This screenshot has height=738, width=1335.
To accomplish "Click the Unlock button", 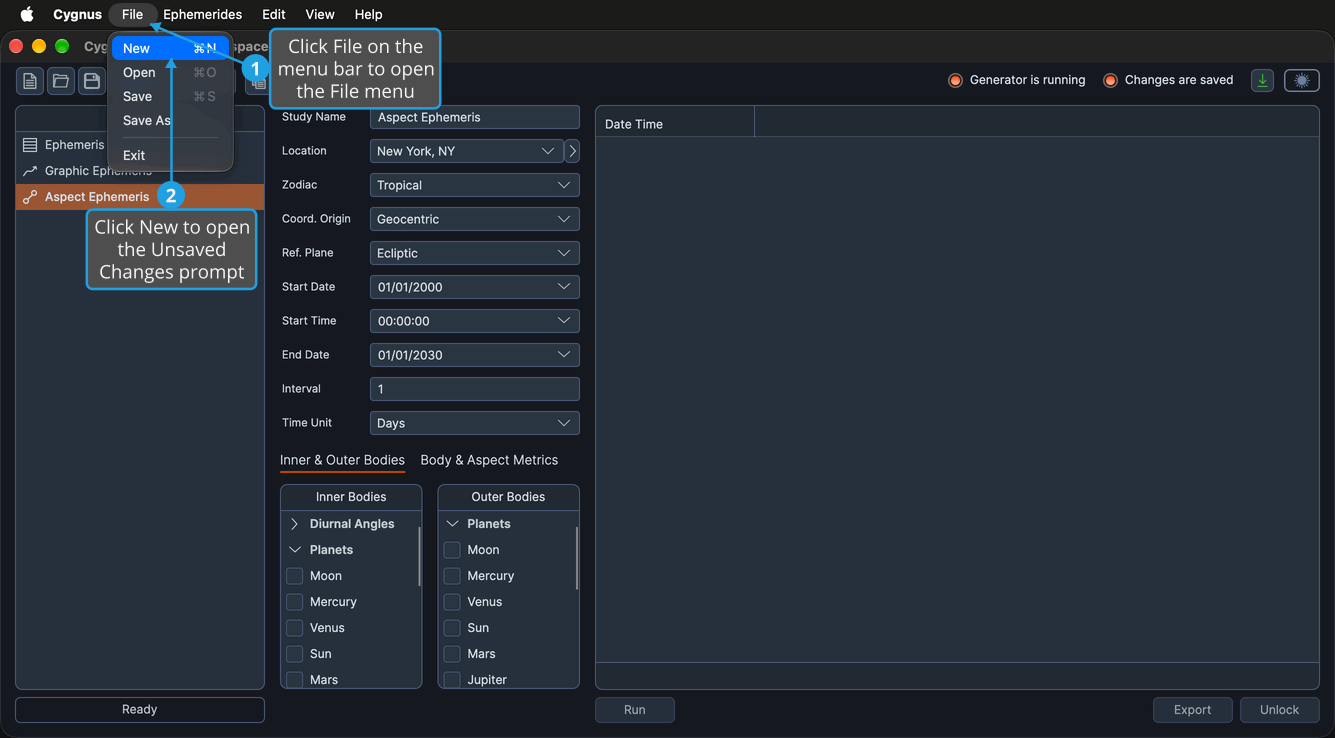I will [1280, 710].
